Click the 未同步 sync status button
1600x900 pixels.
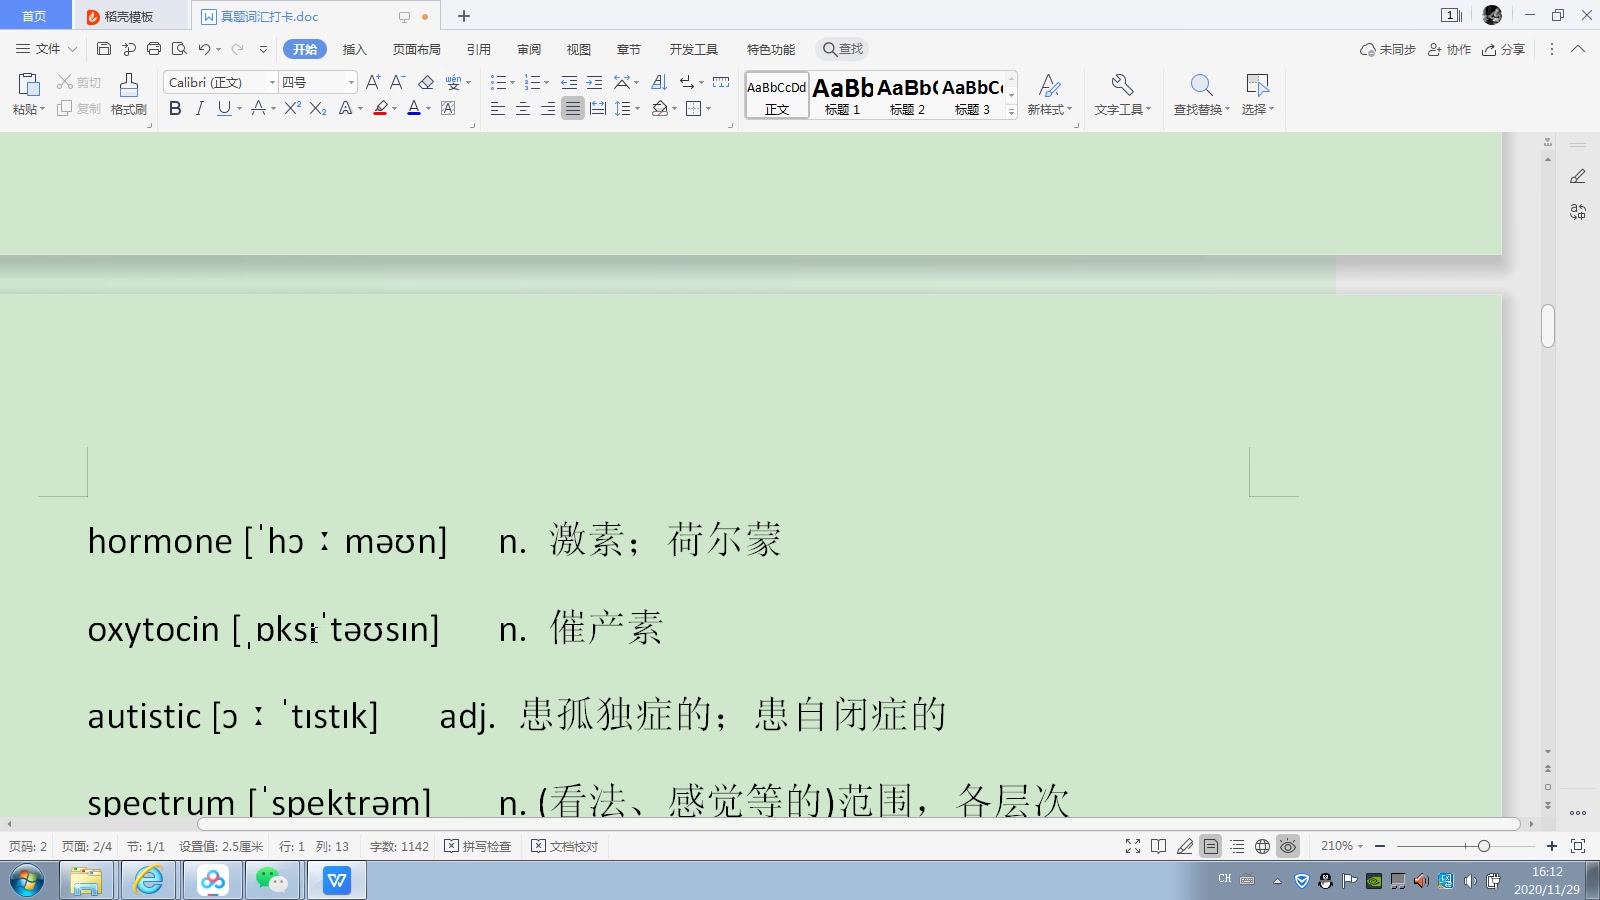tap(1388, 49)
